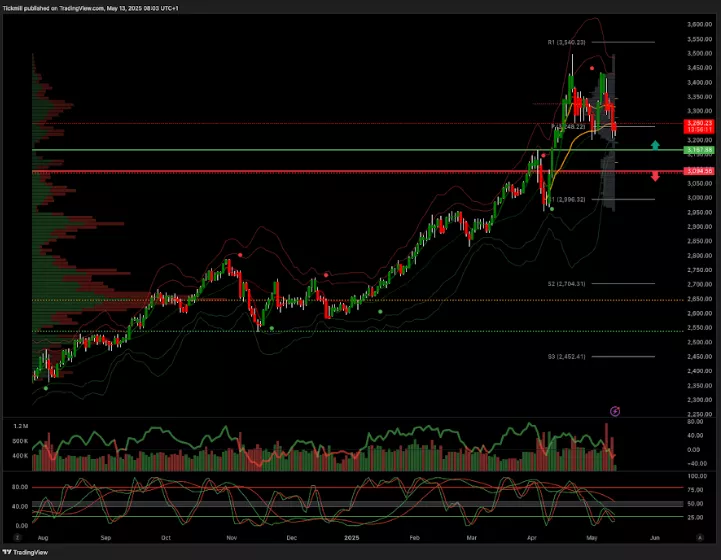The height and width of the screenshot is (560, 721).
Task: Select the red 3,094.56 price label
Action: 698,171
